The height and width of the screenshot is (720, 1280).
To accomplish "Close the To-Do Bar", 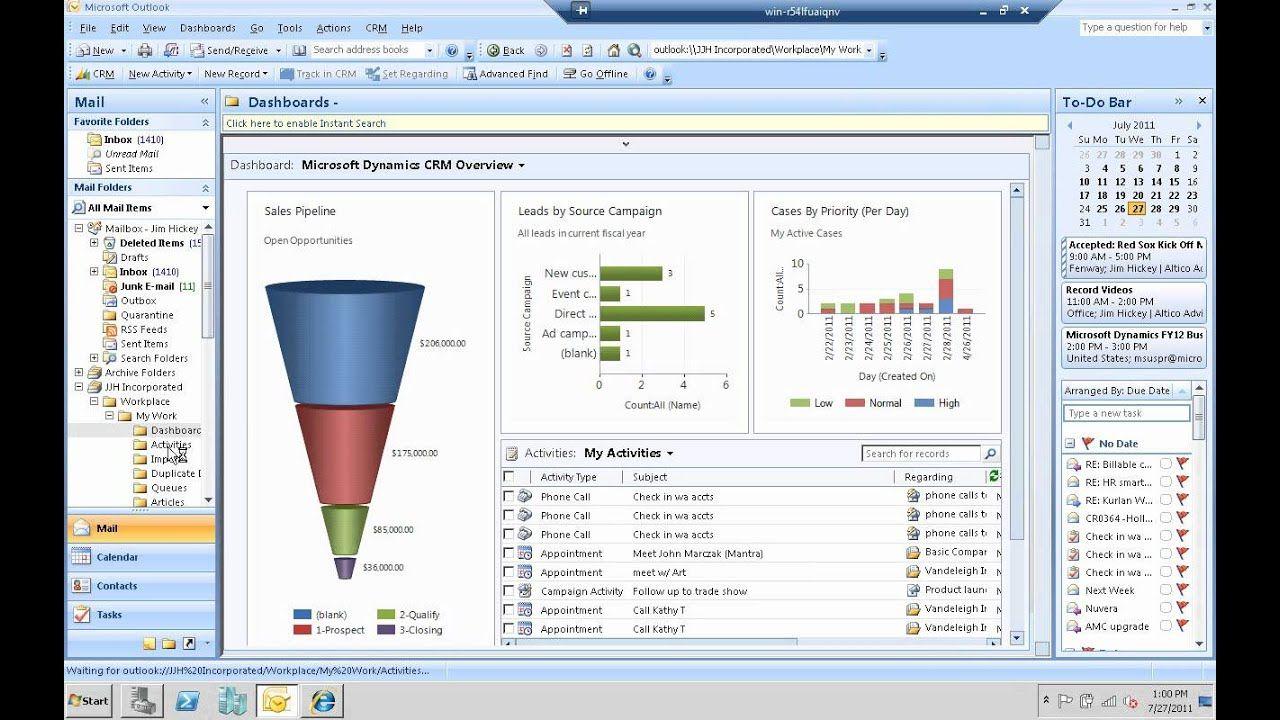I will 1202,101.
